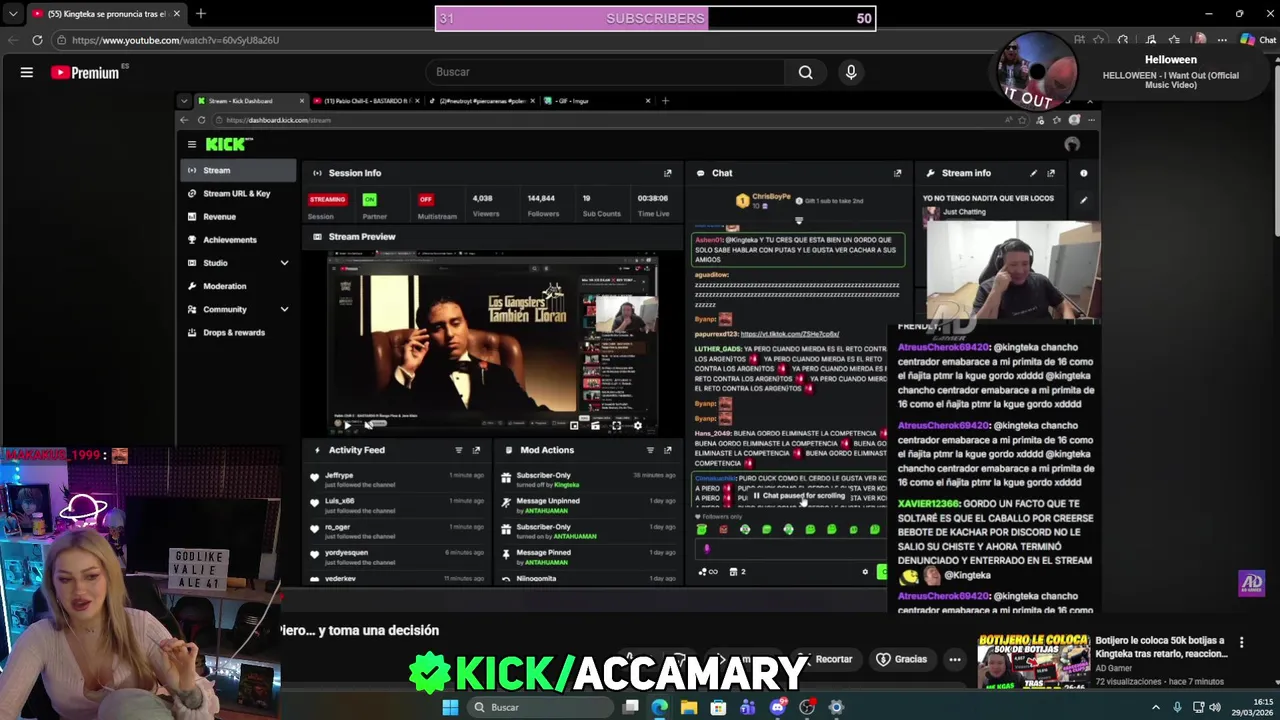Viewport: 1280px width, 720px height.
Task: Select Stream in the Kick sidebar
Action: 238,170
